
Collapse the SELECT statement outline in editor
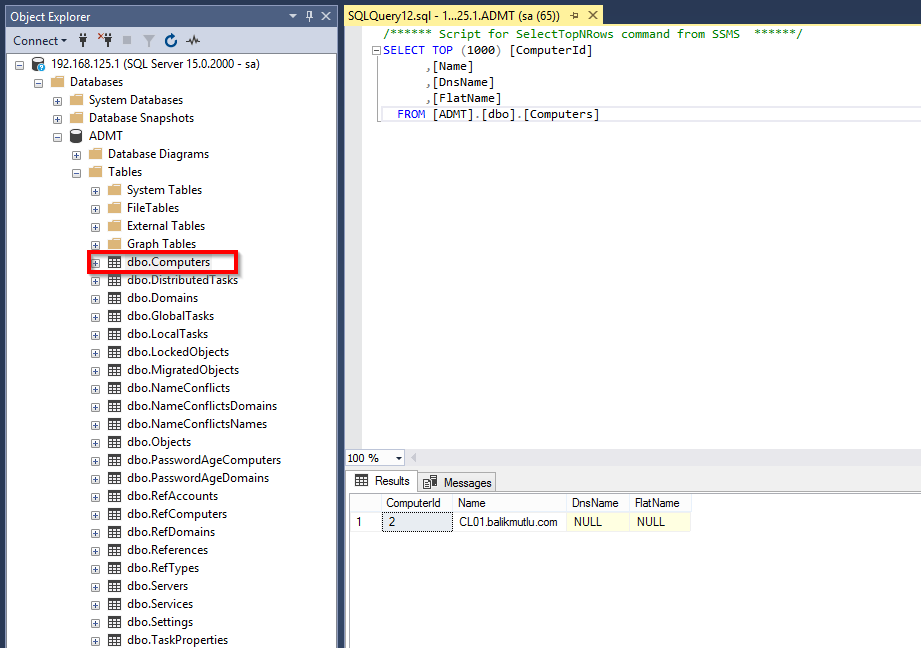377,51
